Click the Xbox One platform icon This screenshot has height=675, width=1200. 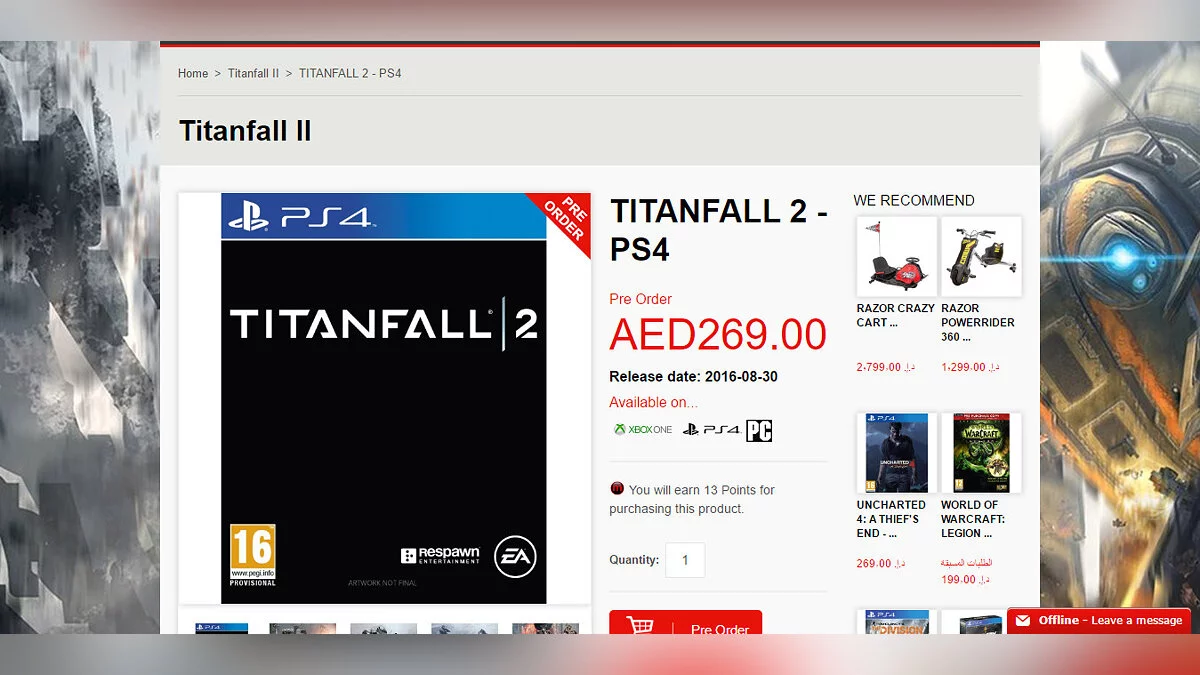coord(643,430)
